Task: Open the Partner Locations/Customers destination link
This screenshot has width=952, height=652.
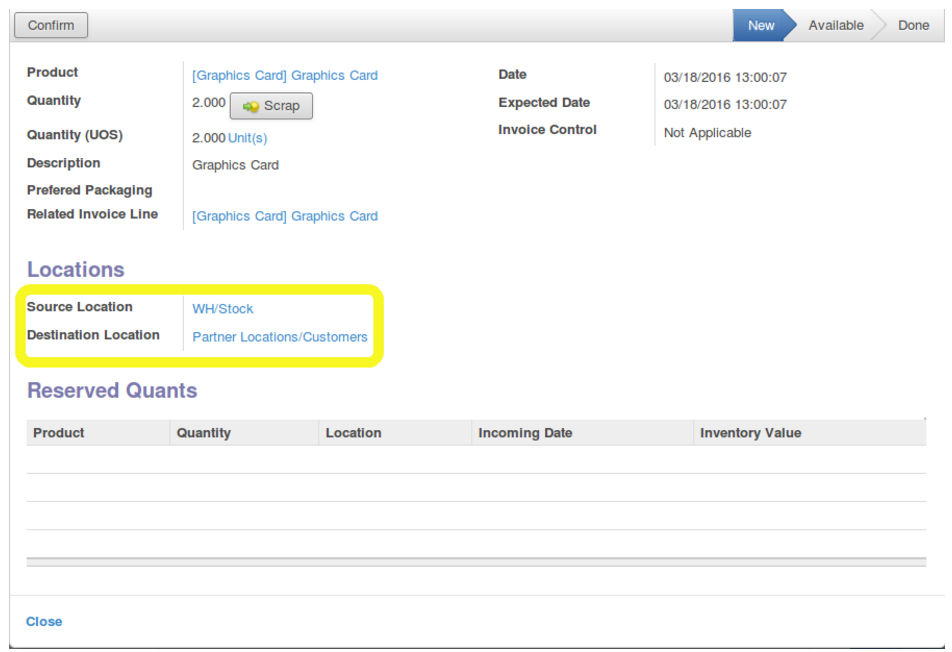Action: pyautogui.click(x=280, y=336)
